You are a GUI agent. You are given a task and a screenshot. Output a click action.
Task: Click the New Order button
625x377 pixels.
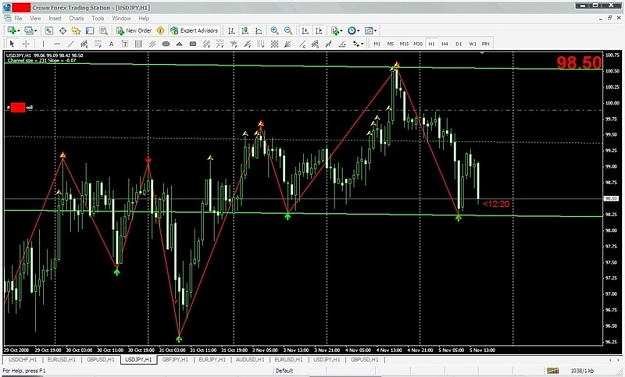click(134, 31)
